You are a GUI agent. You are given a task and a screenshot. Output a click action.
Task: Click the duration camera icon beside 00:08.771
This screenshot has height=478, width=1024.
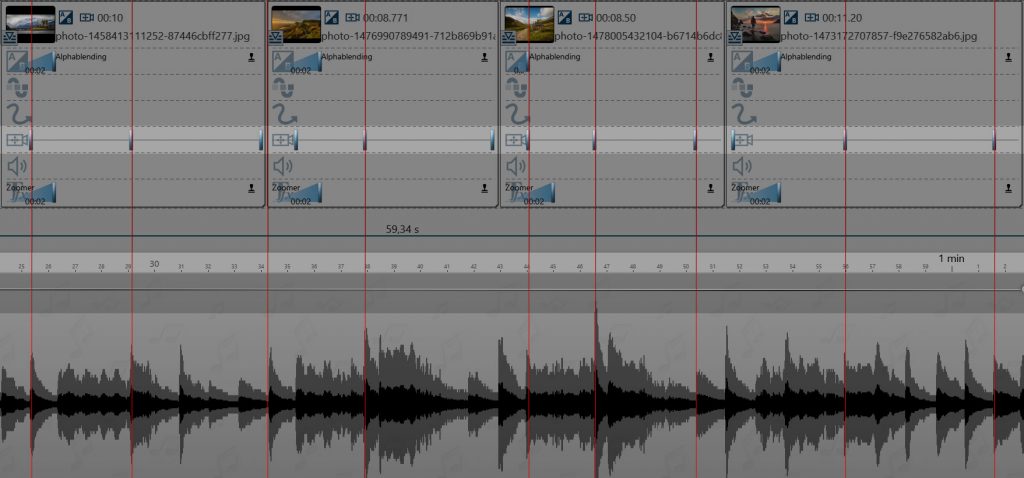pos(353,18)
